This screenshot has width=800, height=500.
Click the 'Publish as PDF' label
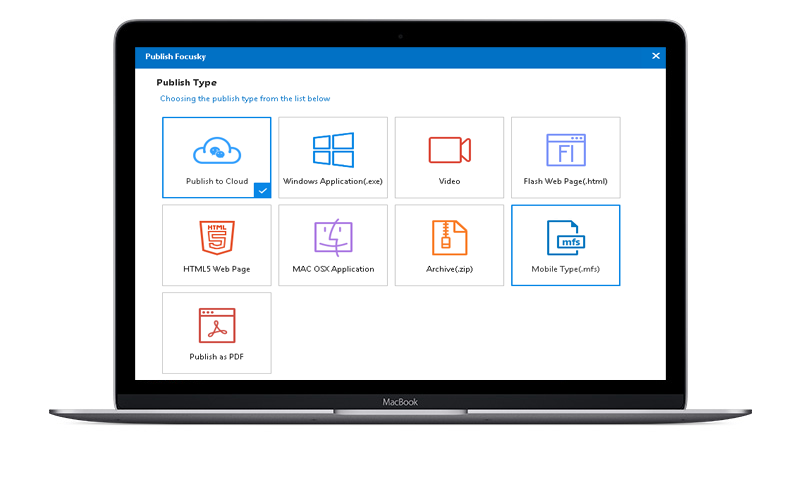click(216, 357)
